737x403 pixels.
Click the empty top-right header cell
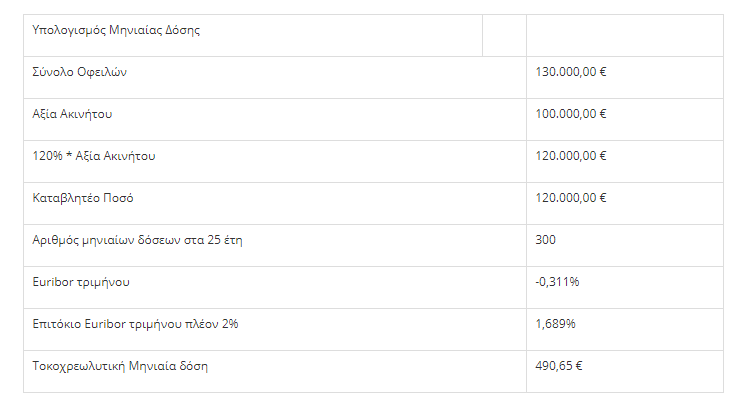623,35
